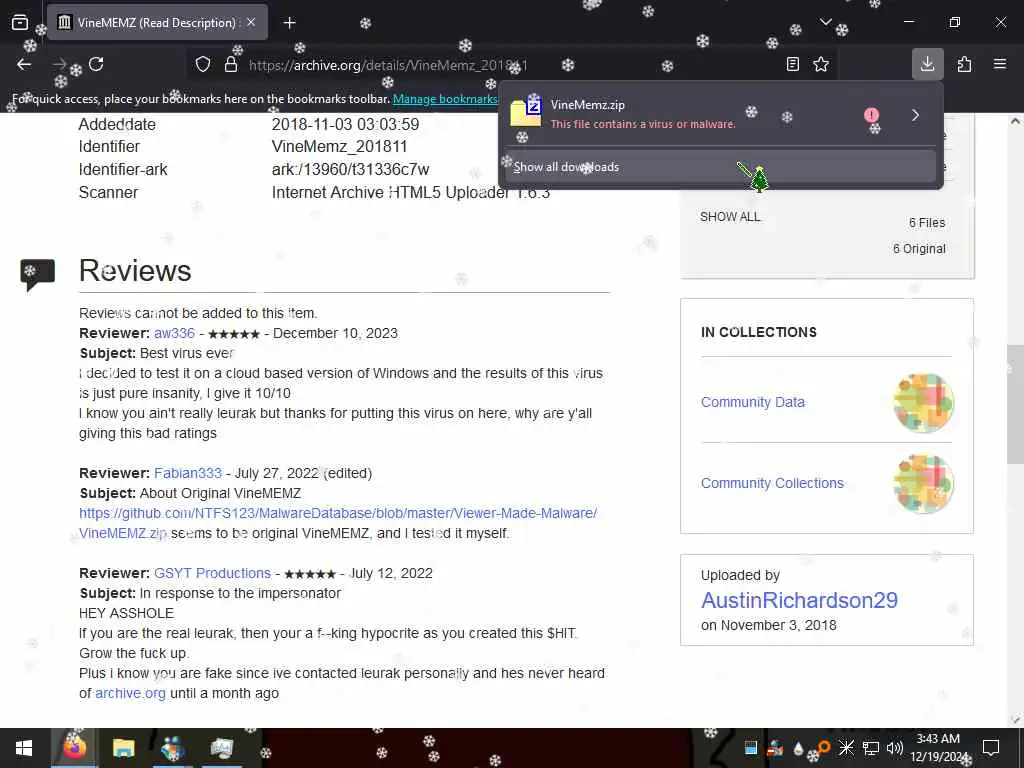
Task: Open a new tab with the plus button
Action: (x=290, y=23)
